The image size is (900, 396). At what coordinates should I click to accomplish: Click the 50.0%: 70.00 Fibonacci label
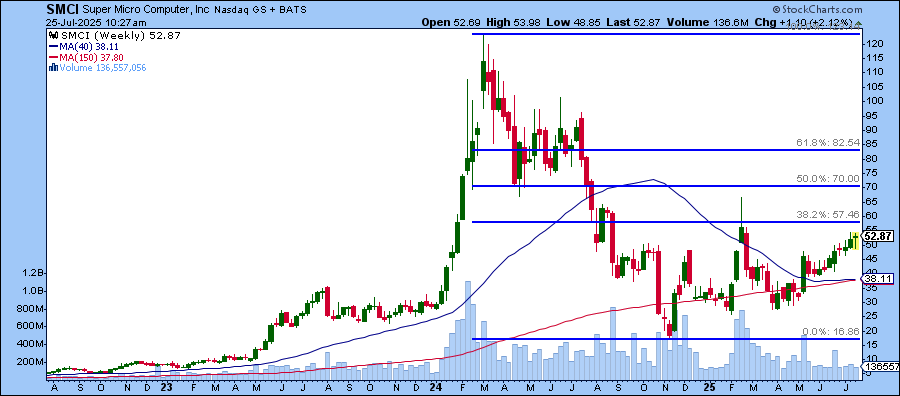pos(827,179)
